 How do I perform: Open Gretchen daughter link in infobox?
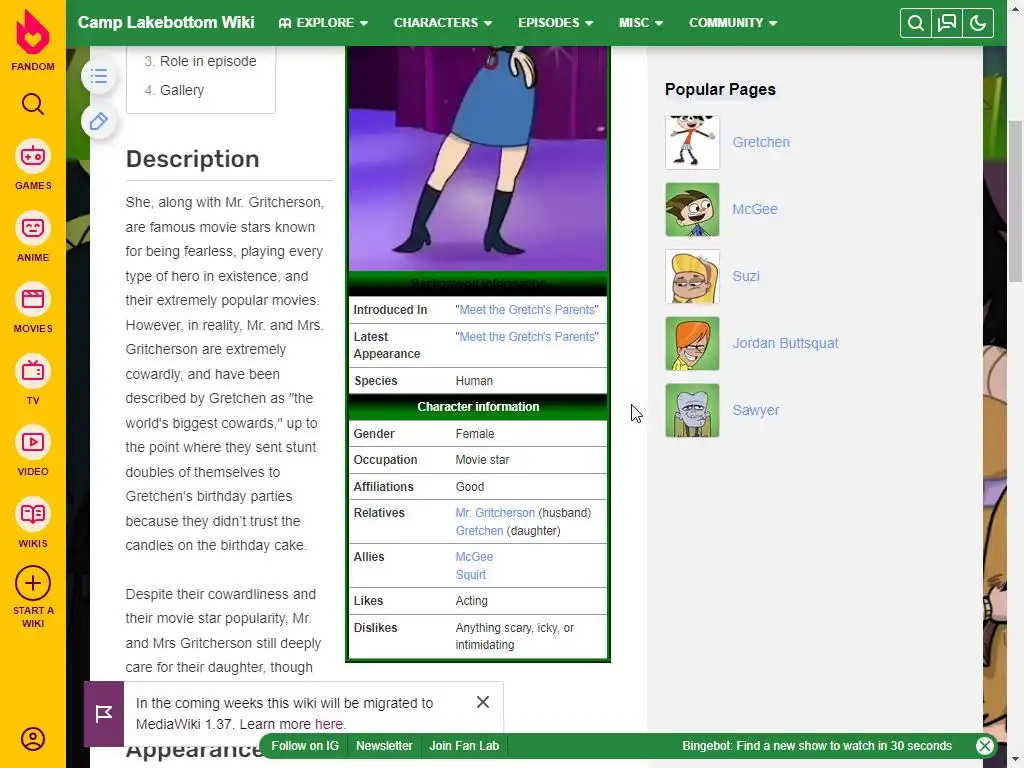pos(479,530)
